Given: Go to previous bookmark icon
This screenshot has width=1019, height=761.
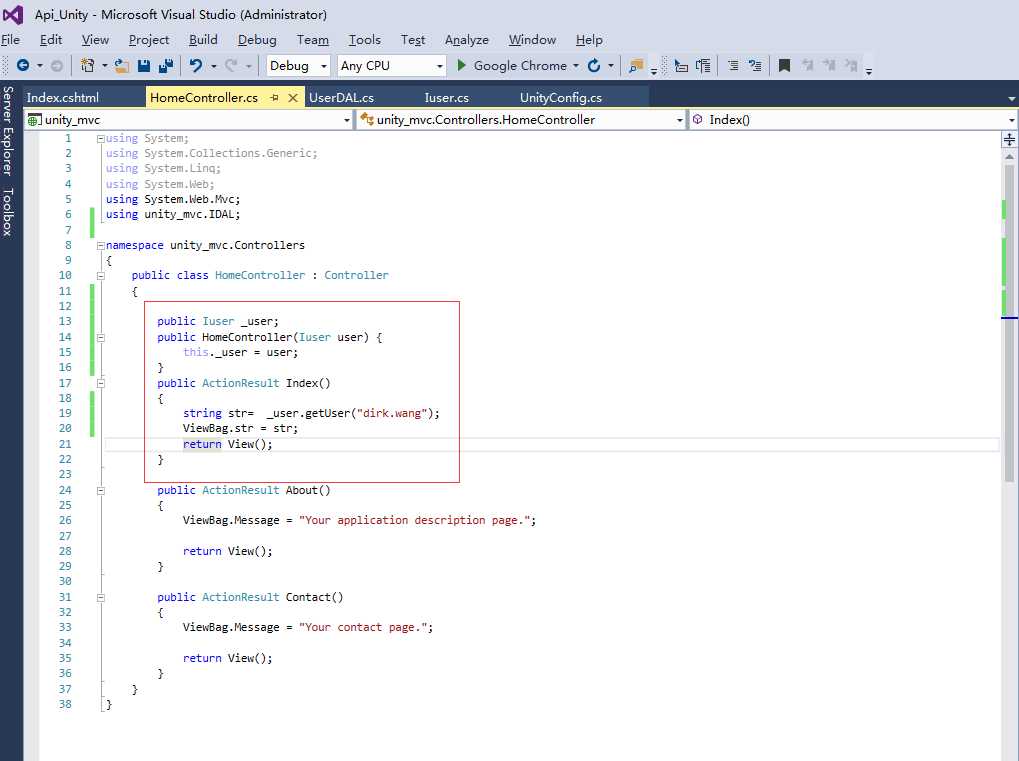Looking at the screenshot, I should [807, 65].
